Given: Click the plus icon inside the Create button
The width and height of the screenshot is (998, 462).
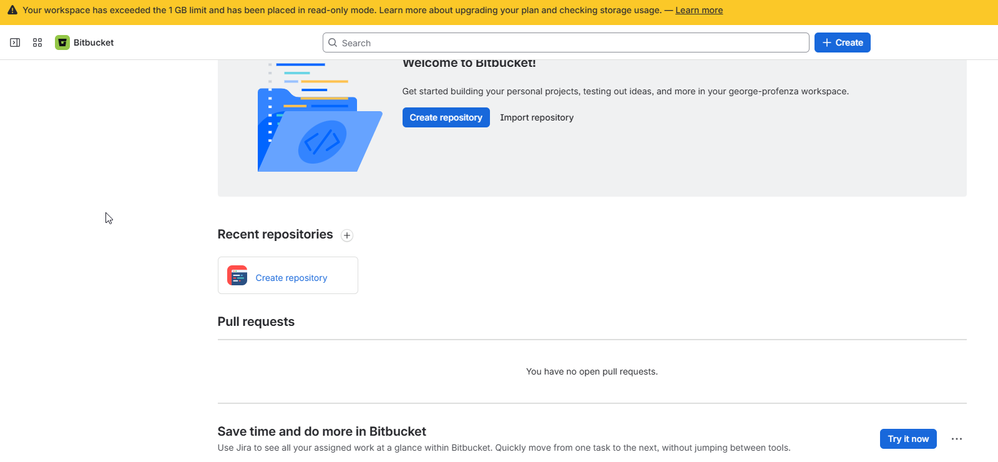Looking at the screenshot, I should point(827,43).
